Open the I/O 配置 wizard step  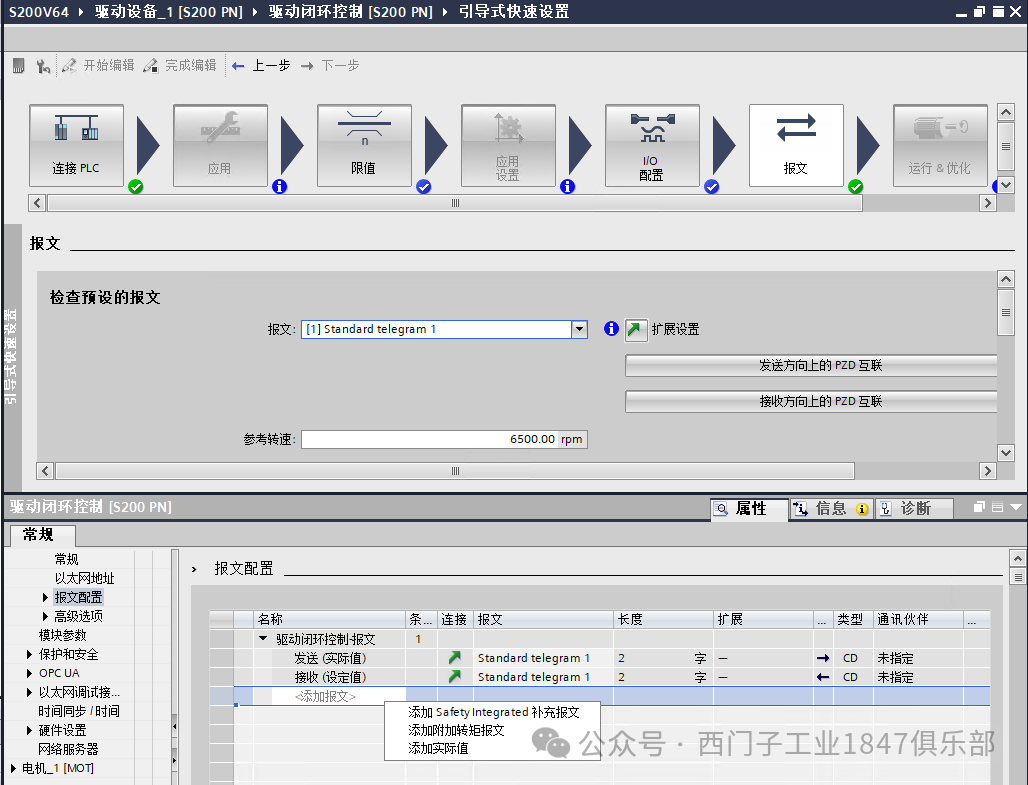coord(652,146)
